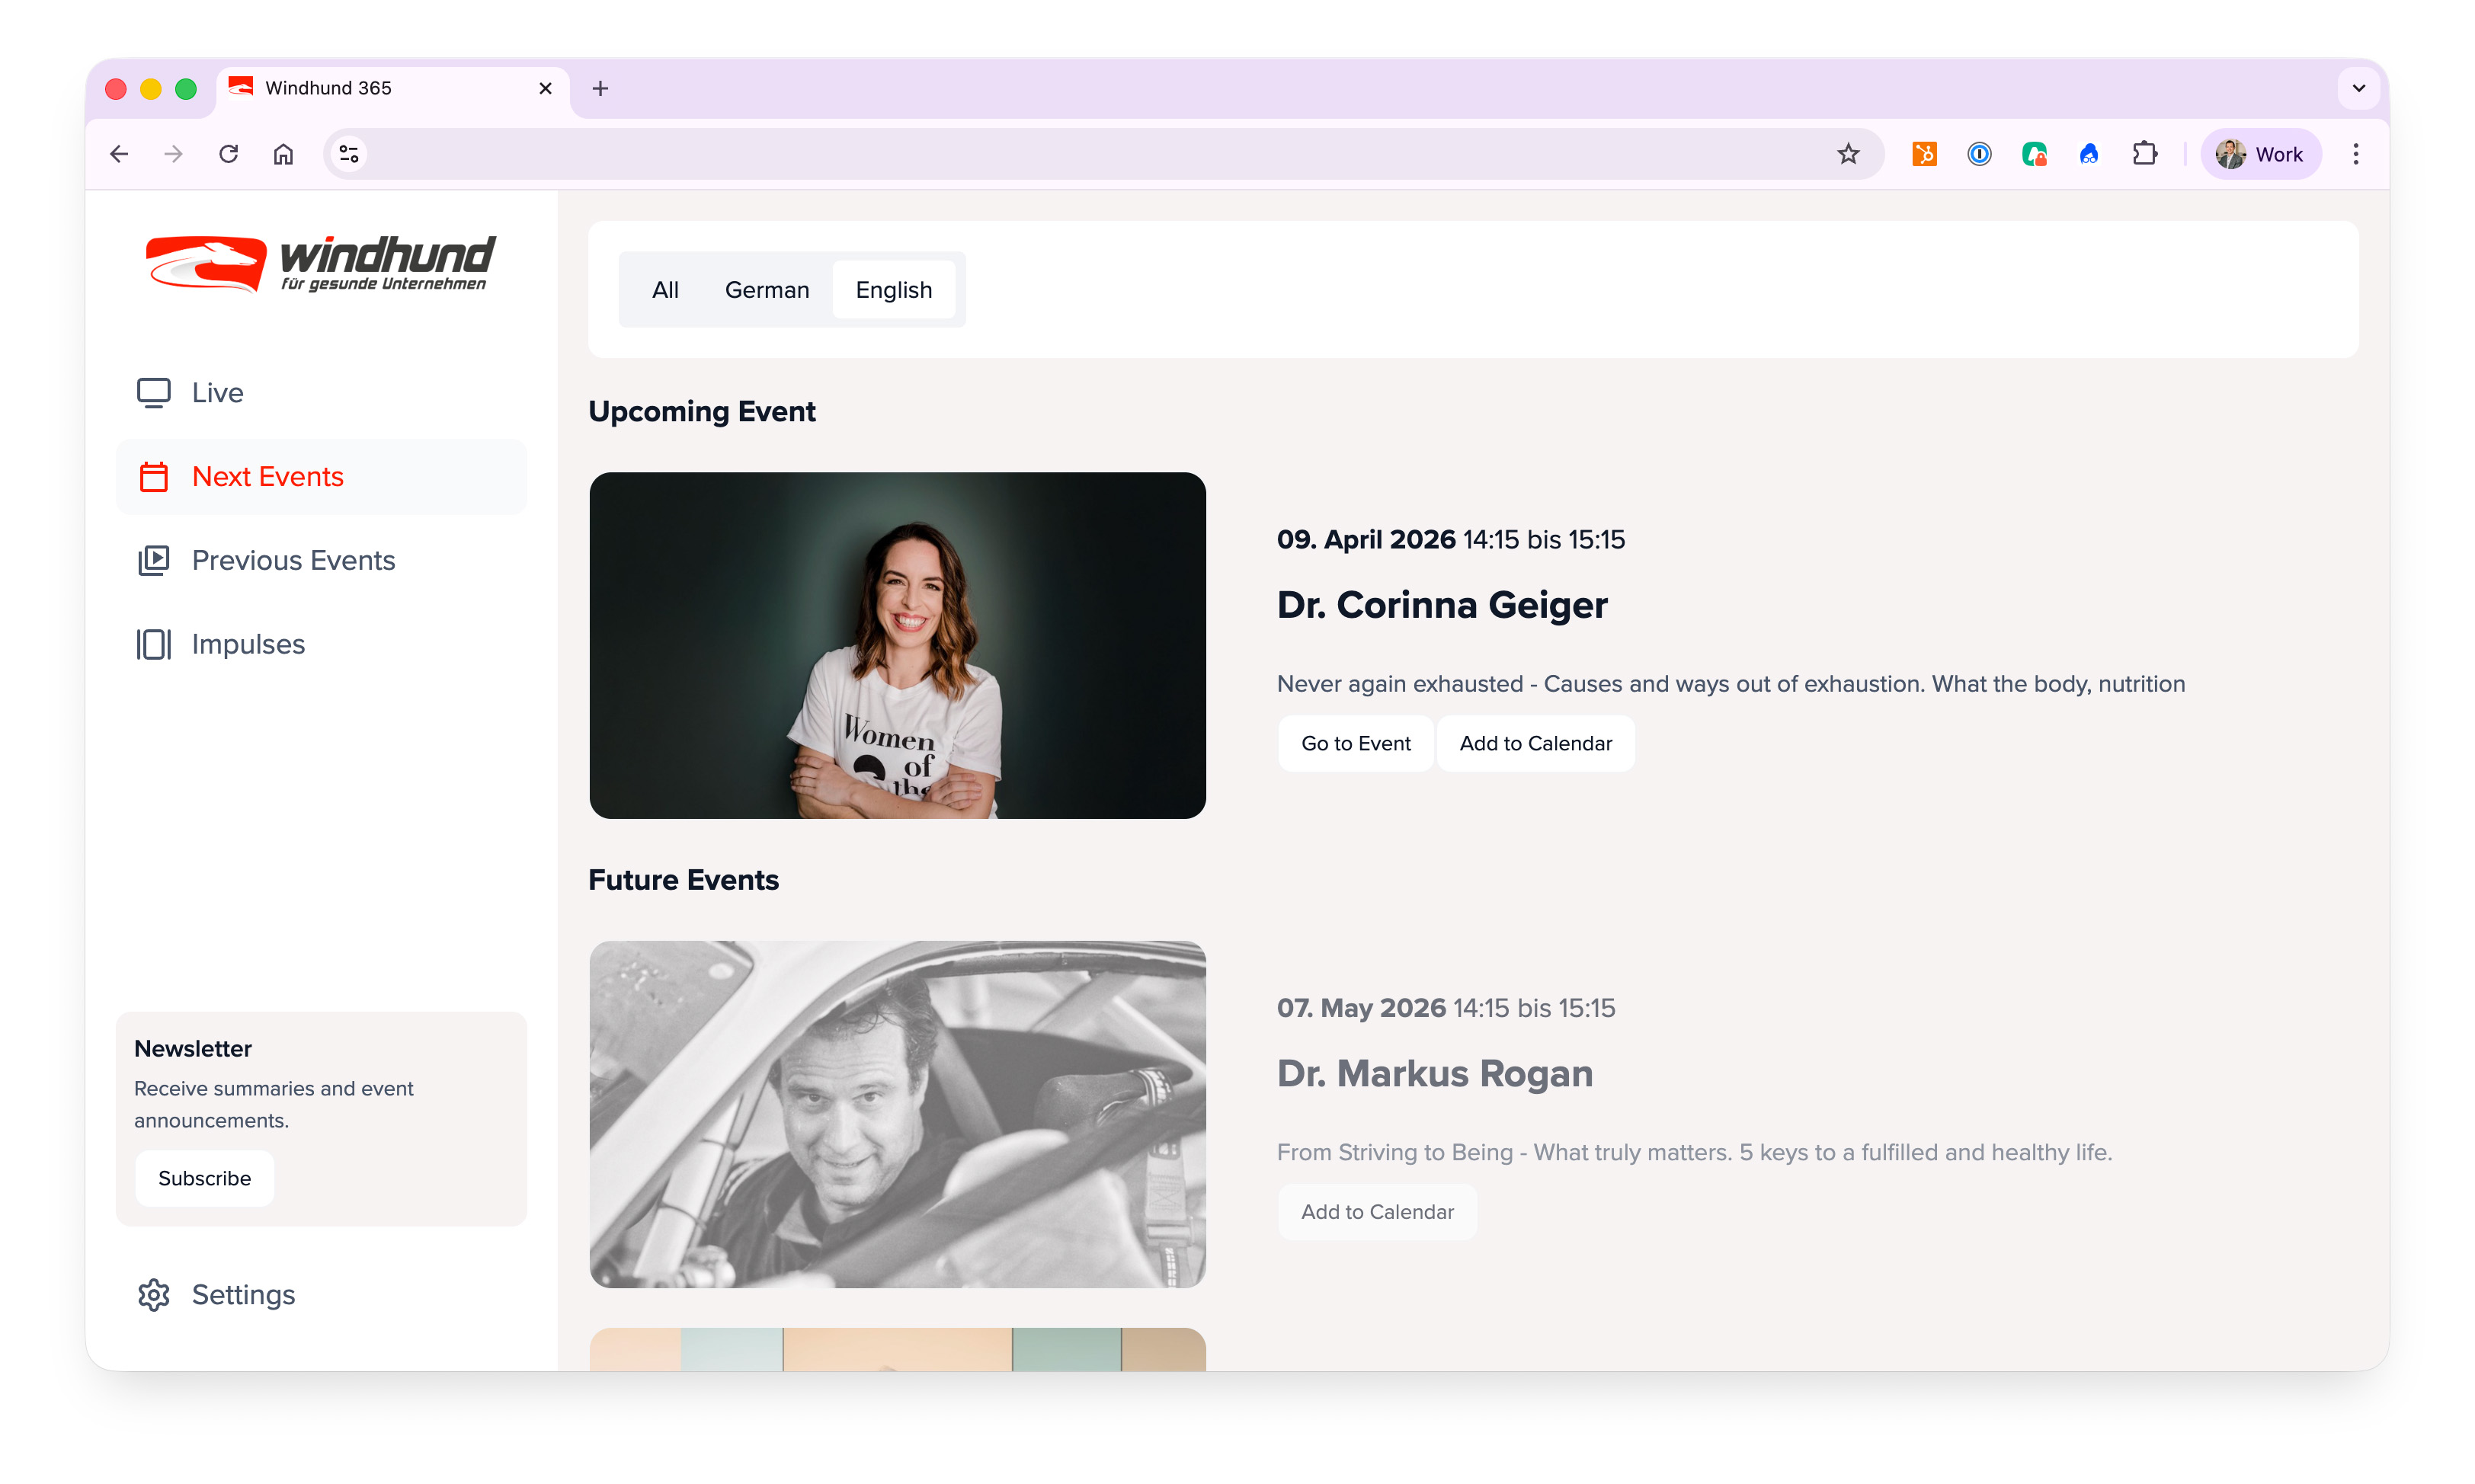The height and width of the screenshot is (1484, 2475).
Task: Expand the tab search chevron dropdown
Action: coord(2358,88)
